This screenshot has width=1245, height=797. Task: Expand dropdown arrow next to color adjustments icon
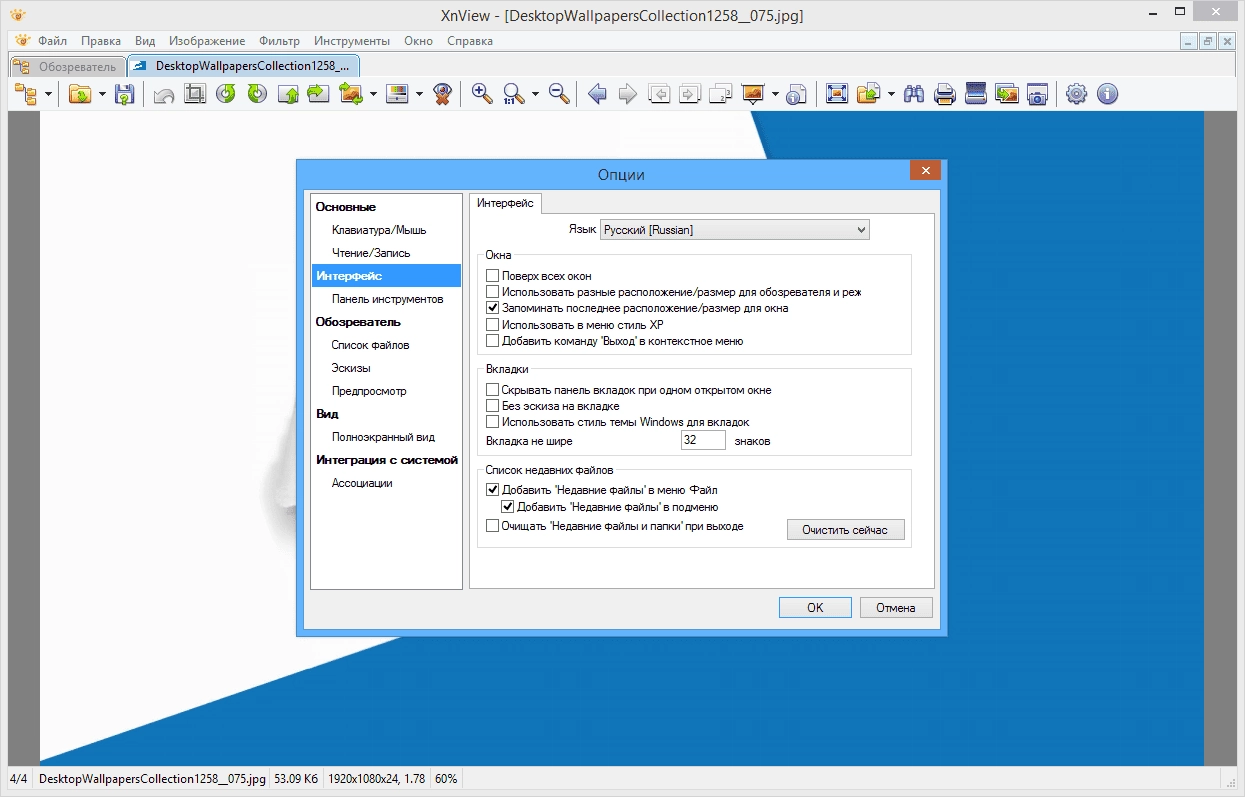pos(419,94)
